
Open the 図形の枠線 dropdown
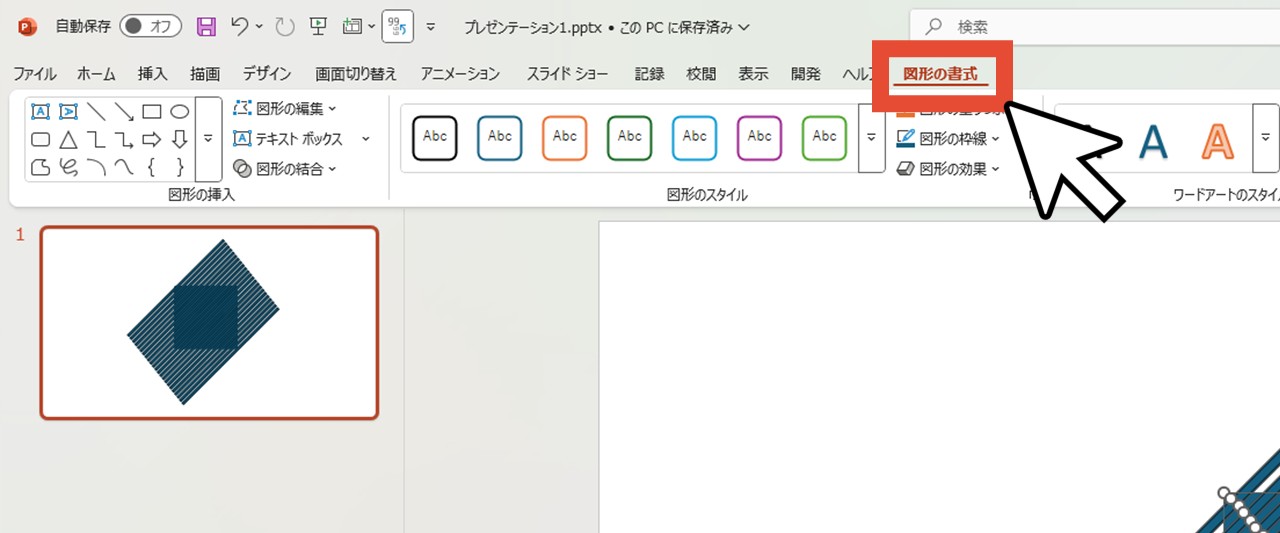[948, 139]
